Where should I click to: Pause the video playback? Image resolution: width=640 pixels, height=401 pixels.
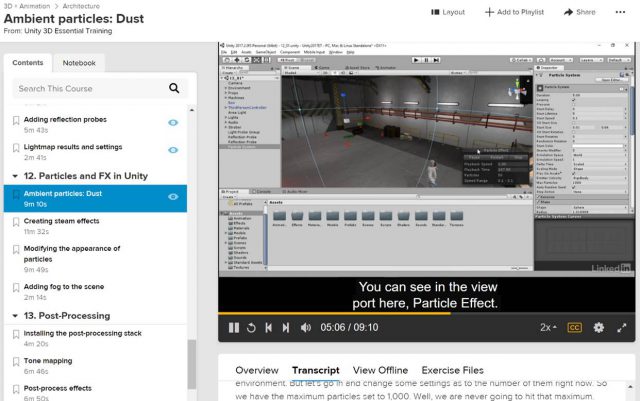(234, 327)
